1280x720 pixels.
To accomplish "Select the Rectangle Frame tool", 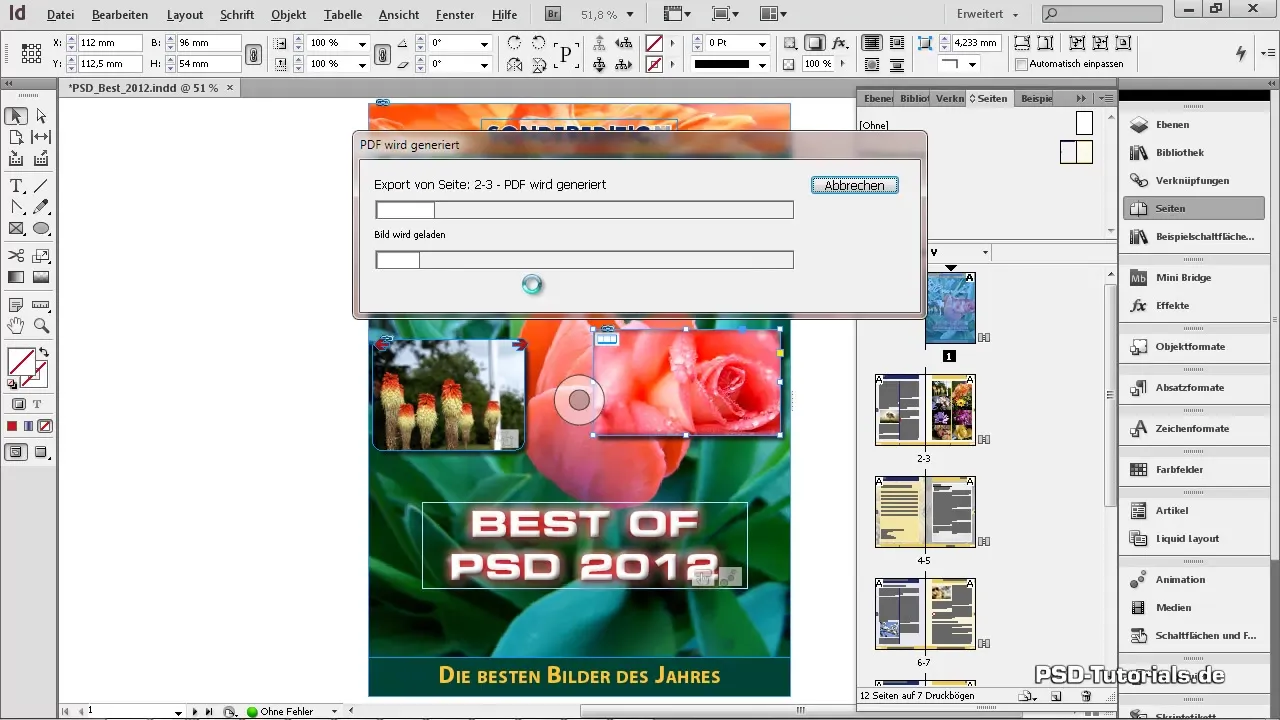I will [17, 228].
